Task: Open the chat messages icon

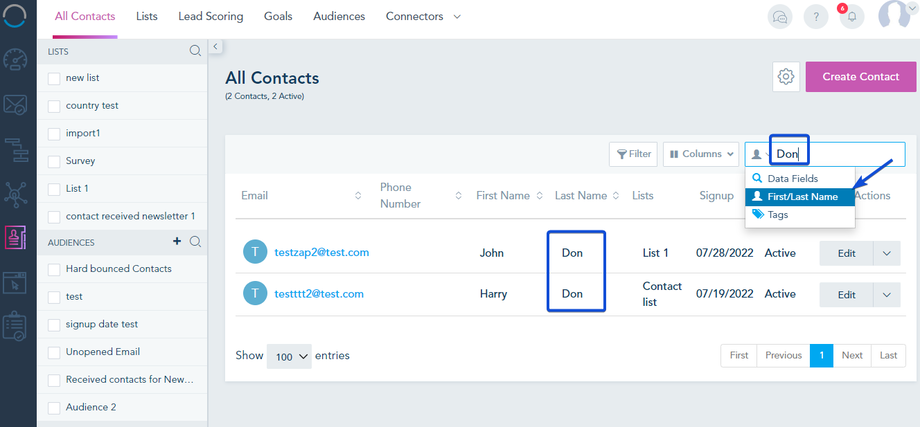Action: (x=780, y=17)
